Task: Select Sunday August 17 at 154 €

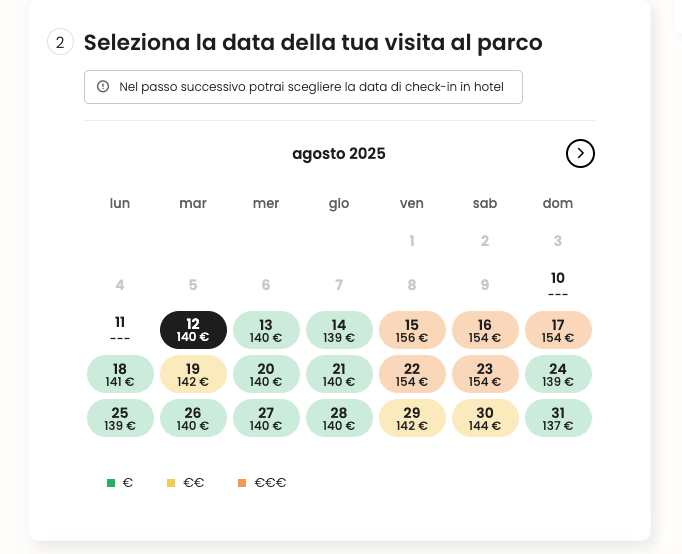Action: [x=558, y=330]
